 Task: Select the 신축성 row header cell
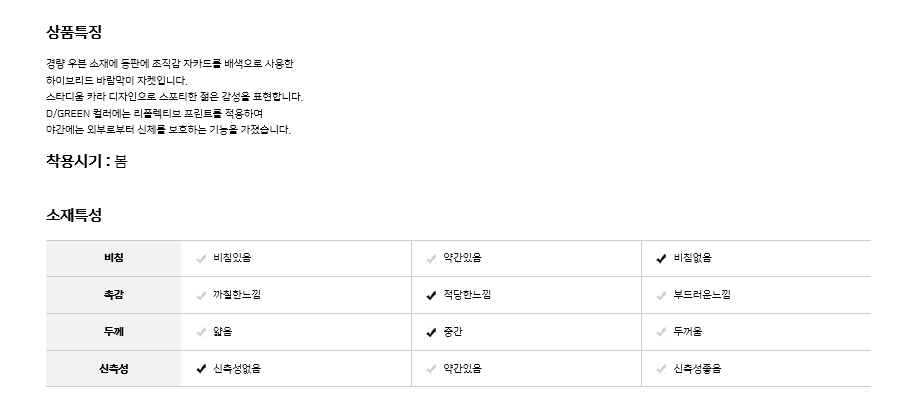[x=113, y=369]
